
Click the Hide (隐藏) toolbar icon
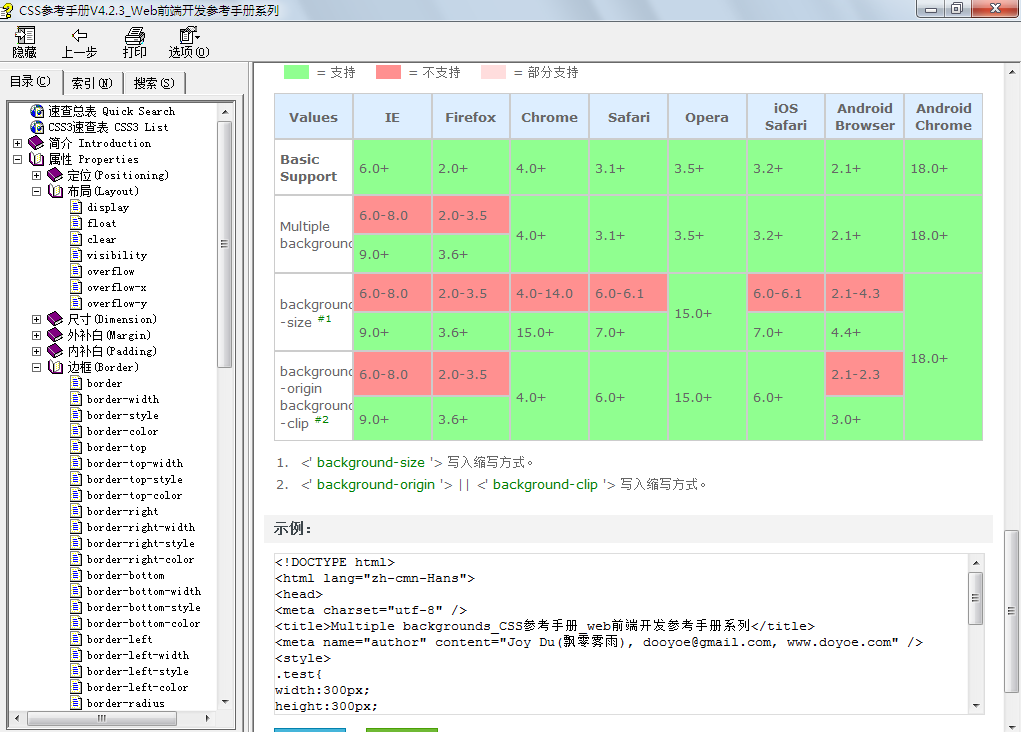pyautogui.click(x=24, y=36)
